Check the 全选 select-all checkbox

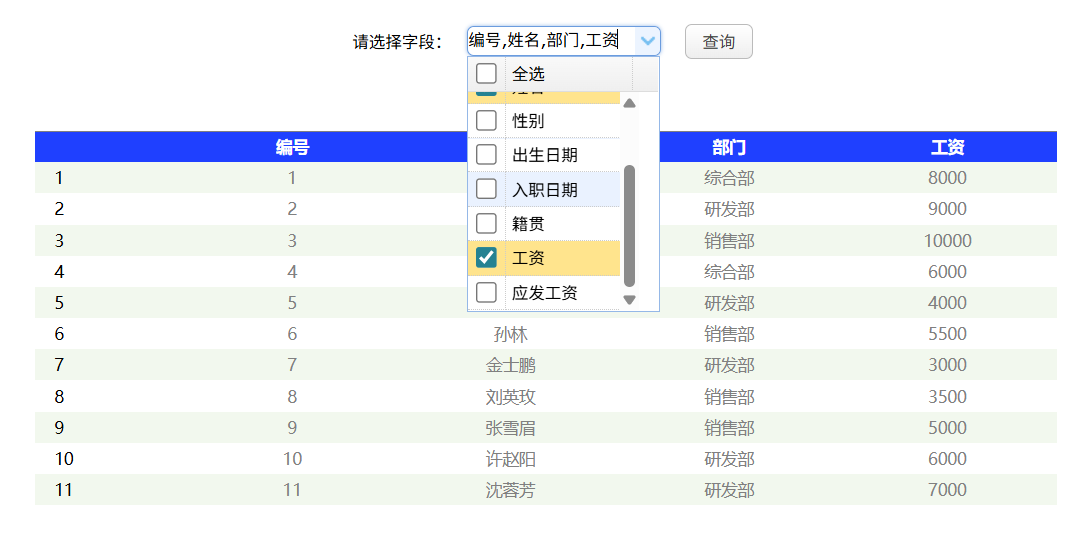click(x=486, y=74)
